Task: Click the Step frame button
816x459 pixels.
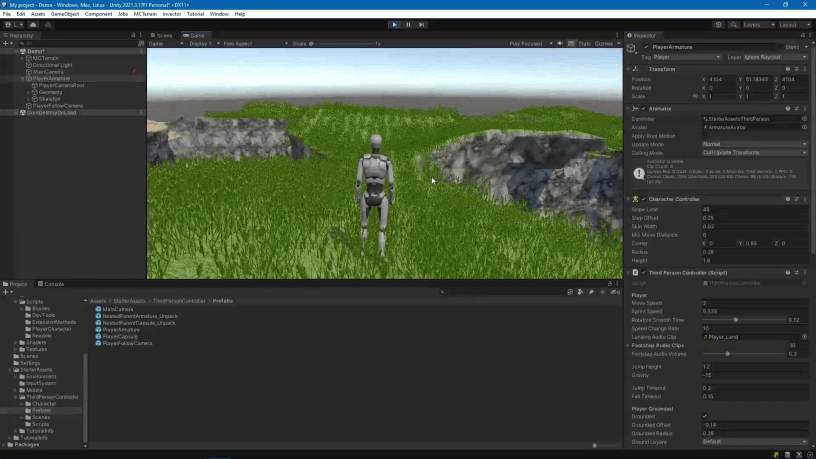Action: coord(422,24)
